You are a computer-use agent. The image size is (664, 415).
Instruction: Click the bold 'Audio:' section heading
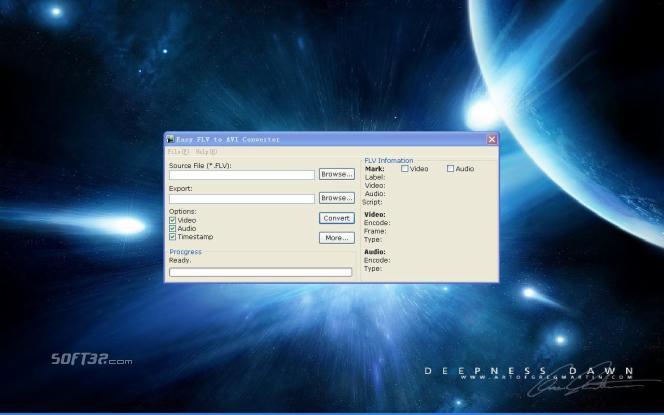pos(375,252)
